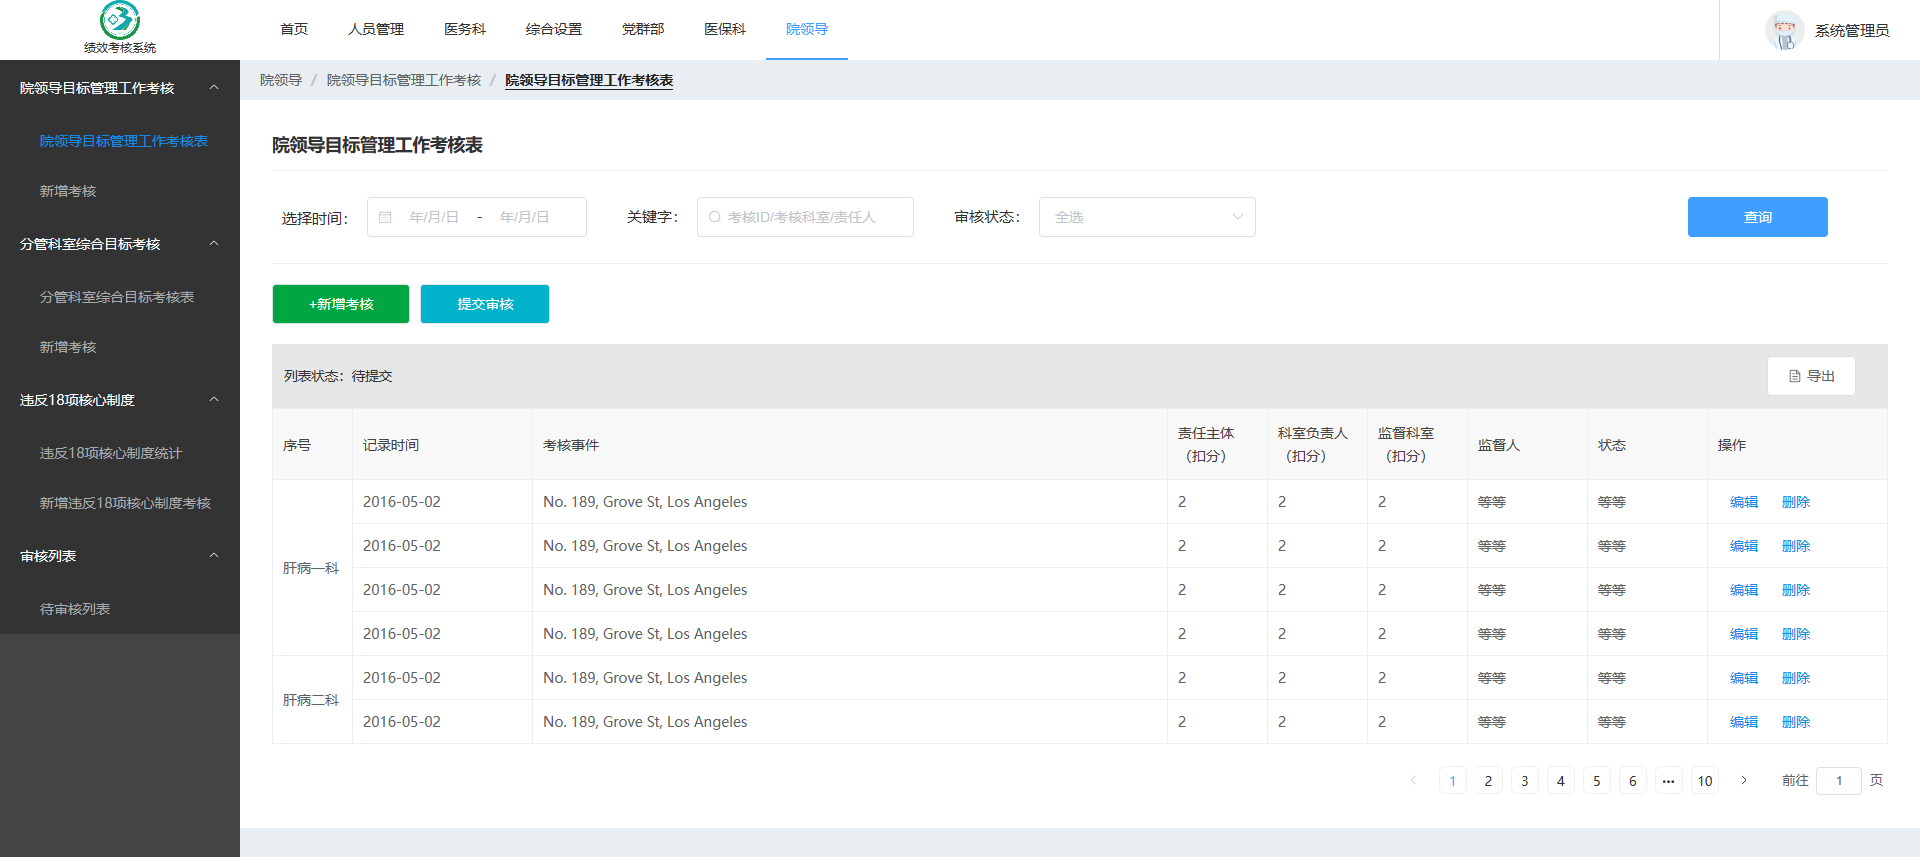Click the 前往 page number input
Image resolution: width=1920 pixels, height=857 pixels.
(x=1839, y=781)
